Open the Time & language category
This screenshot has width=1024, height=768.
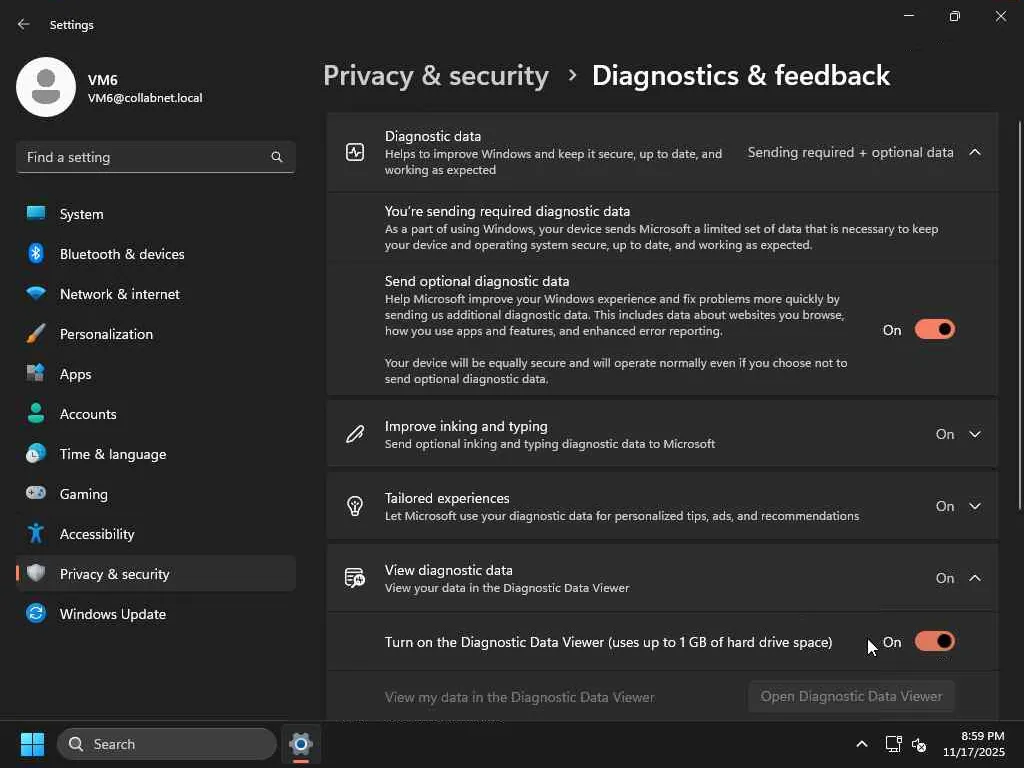[x=113, y=454]
